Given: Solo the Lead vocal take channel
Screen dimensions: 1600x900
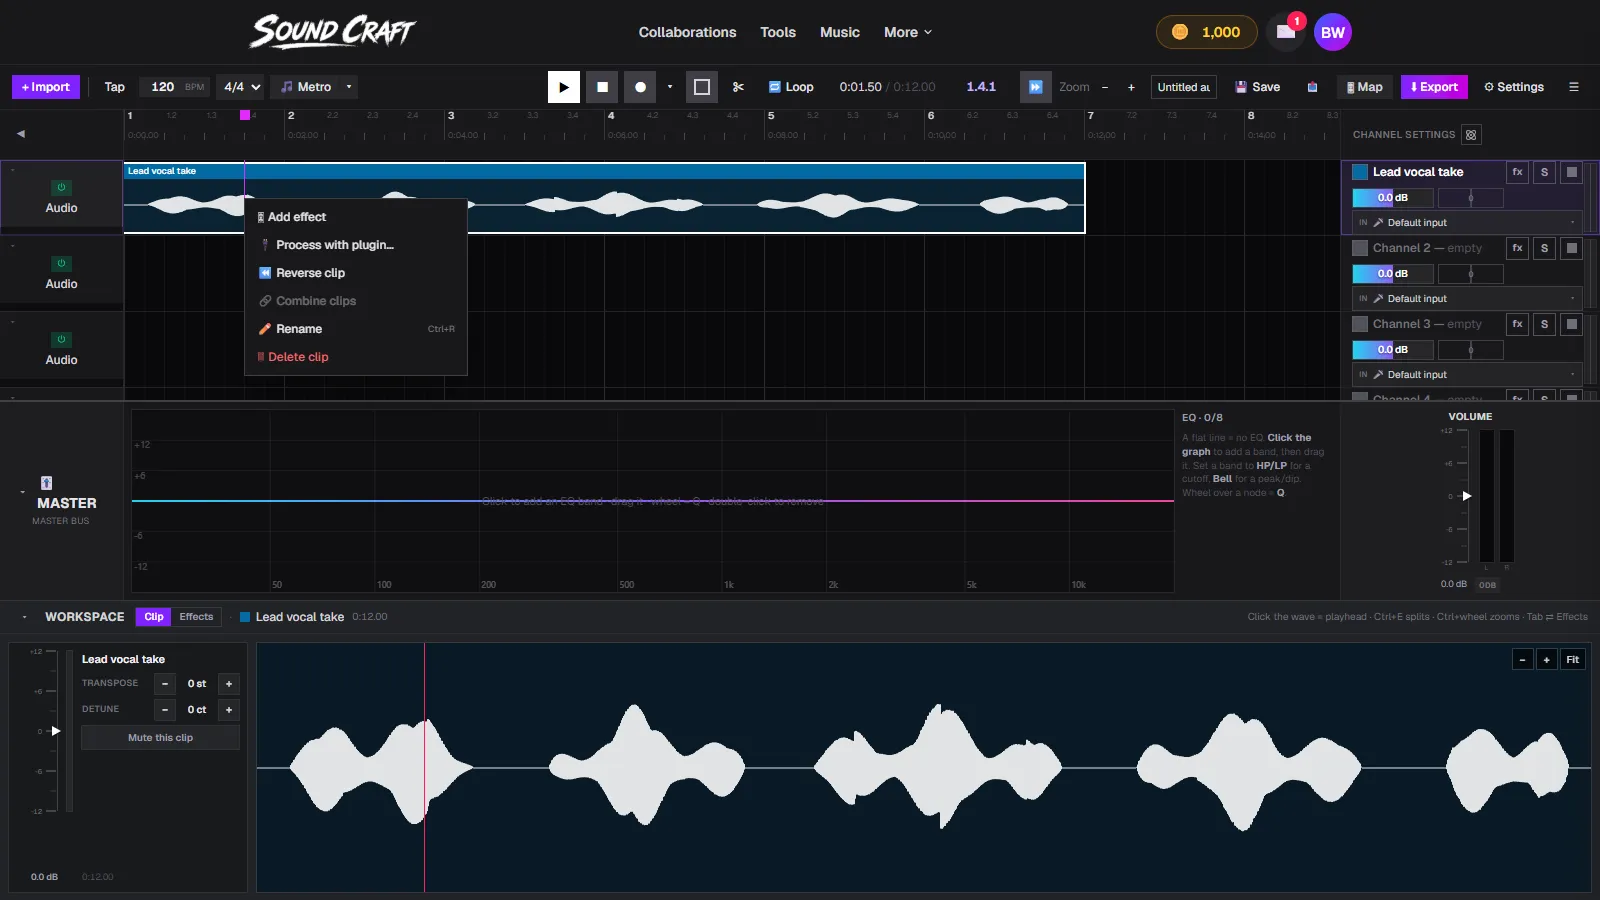Looking at the screenshot, I should (x=1544, y=172).
